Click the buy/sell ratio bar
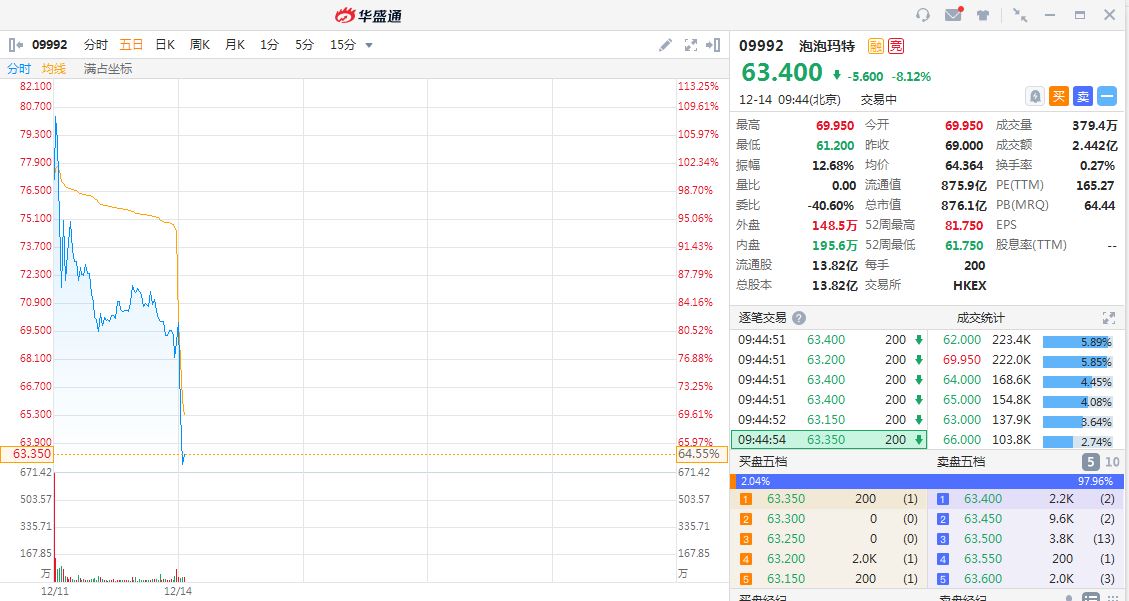The width and height of the screenshot is (1129, 601). 929,481
